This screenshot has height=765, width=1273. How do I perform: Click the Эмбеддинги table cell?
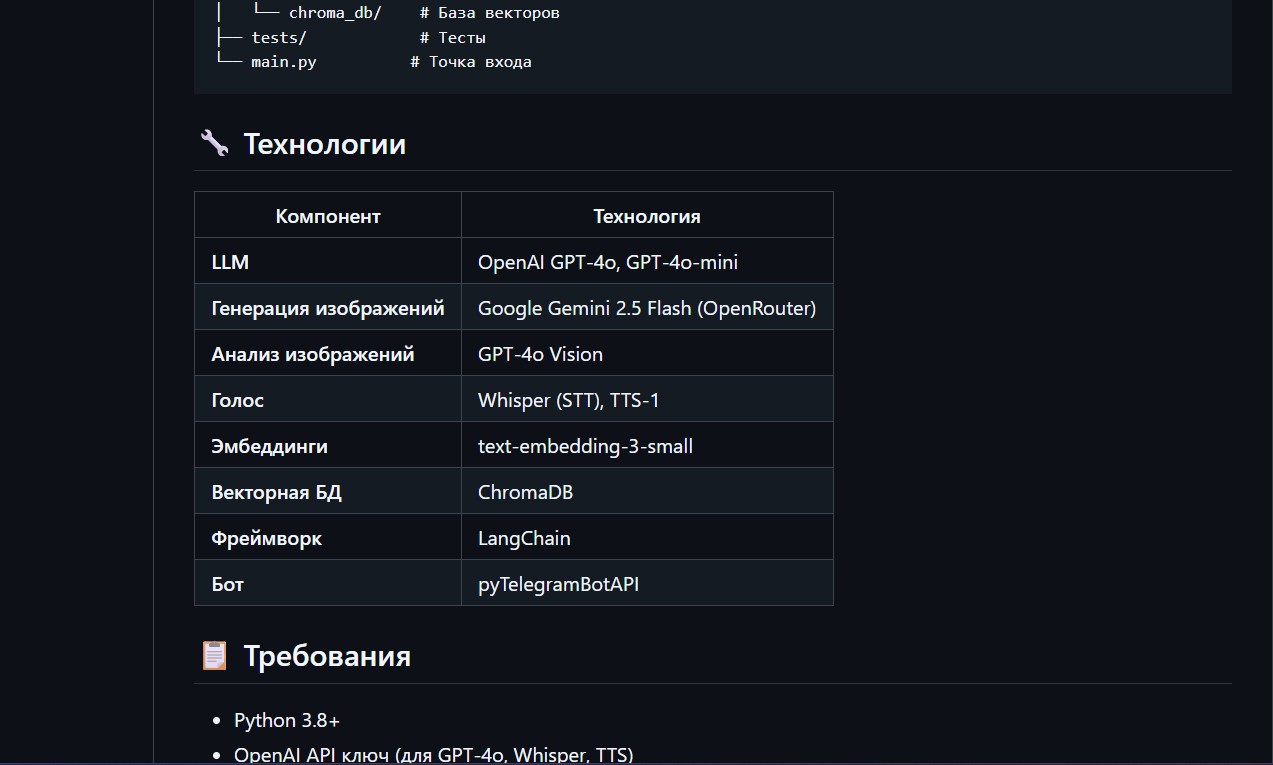click(x=328, y=445)
